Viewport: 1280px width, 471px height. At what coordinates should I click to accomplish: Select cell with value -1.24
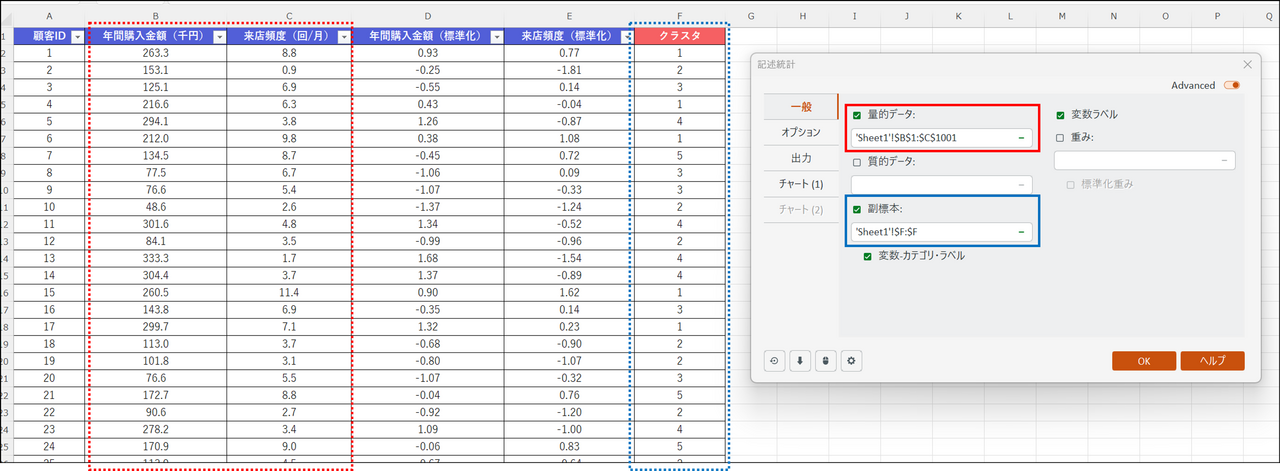(569, 206)
